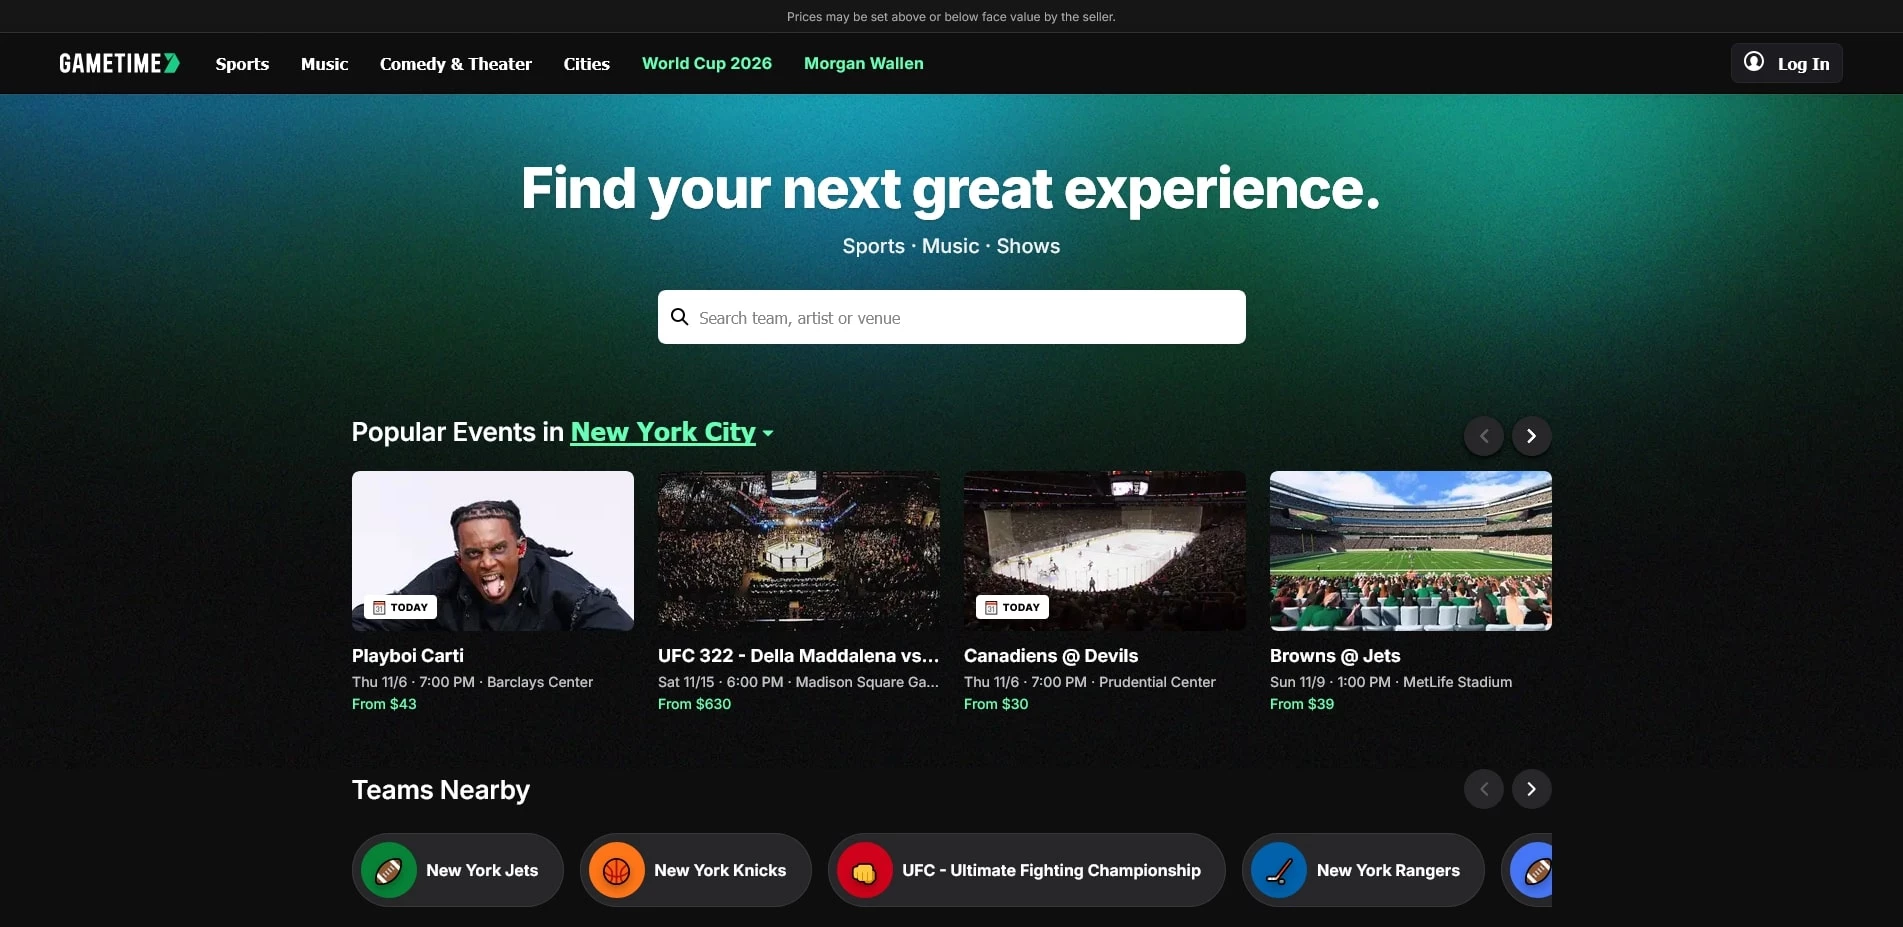Screen dimensions: 1903x927
Task: Select the Music navigation item
Action: [x=324, y=64]
